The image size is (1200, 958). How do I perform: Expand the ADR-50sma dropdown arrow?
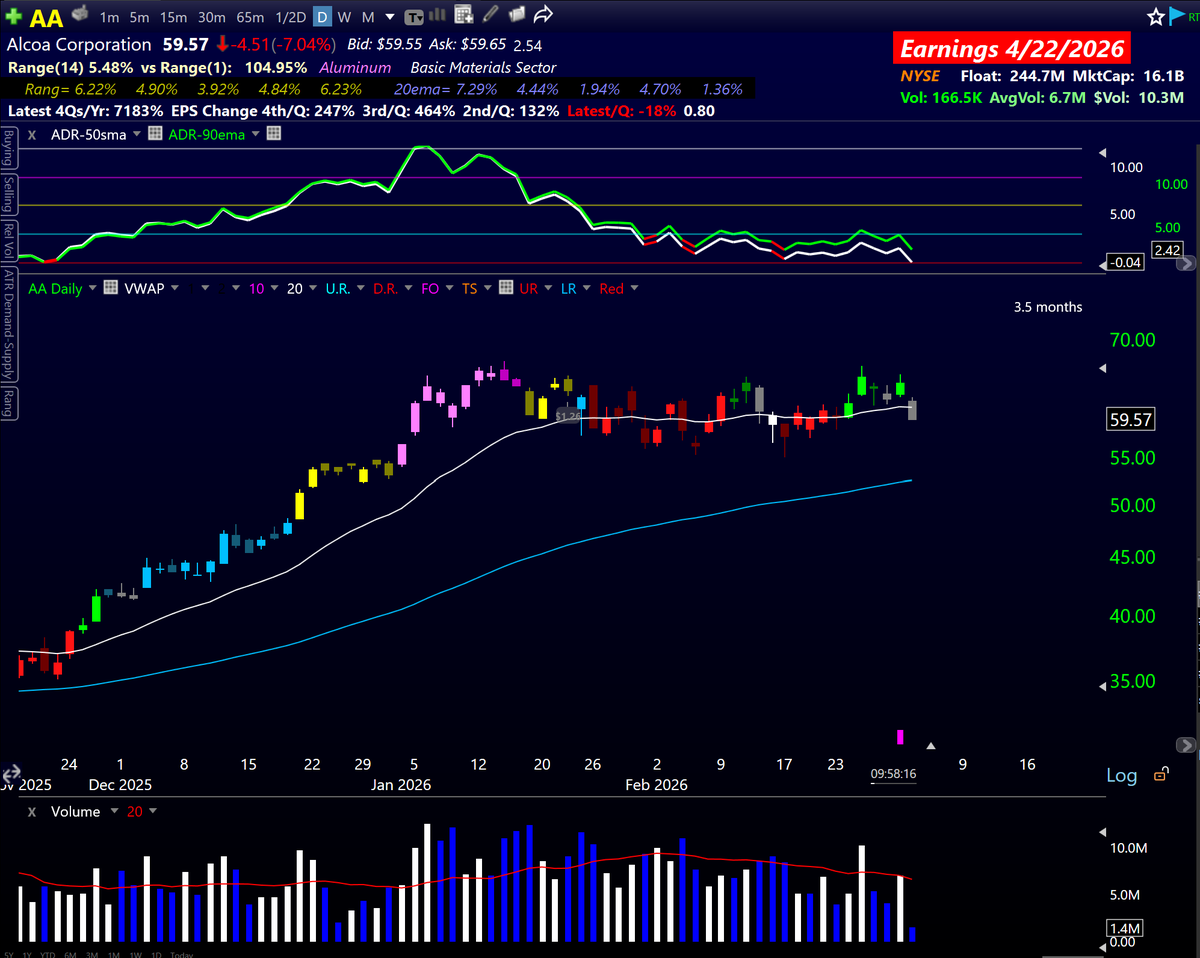pyautogui.click(x=136, y=135)
